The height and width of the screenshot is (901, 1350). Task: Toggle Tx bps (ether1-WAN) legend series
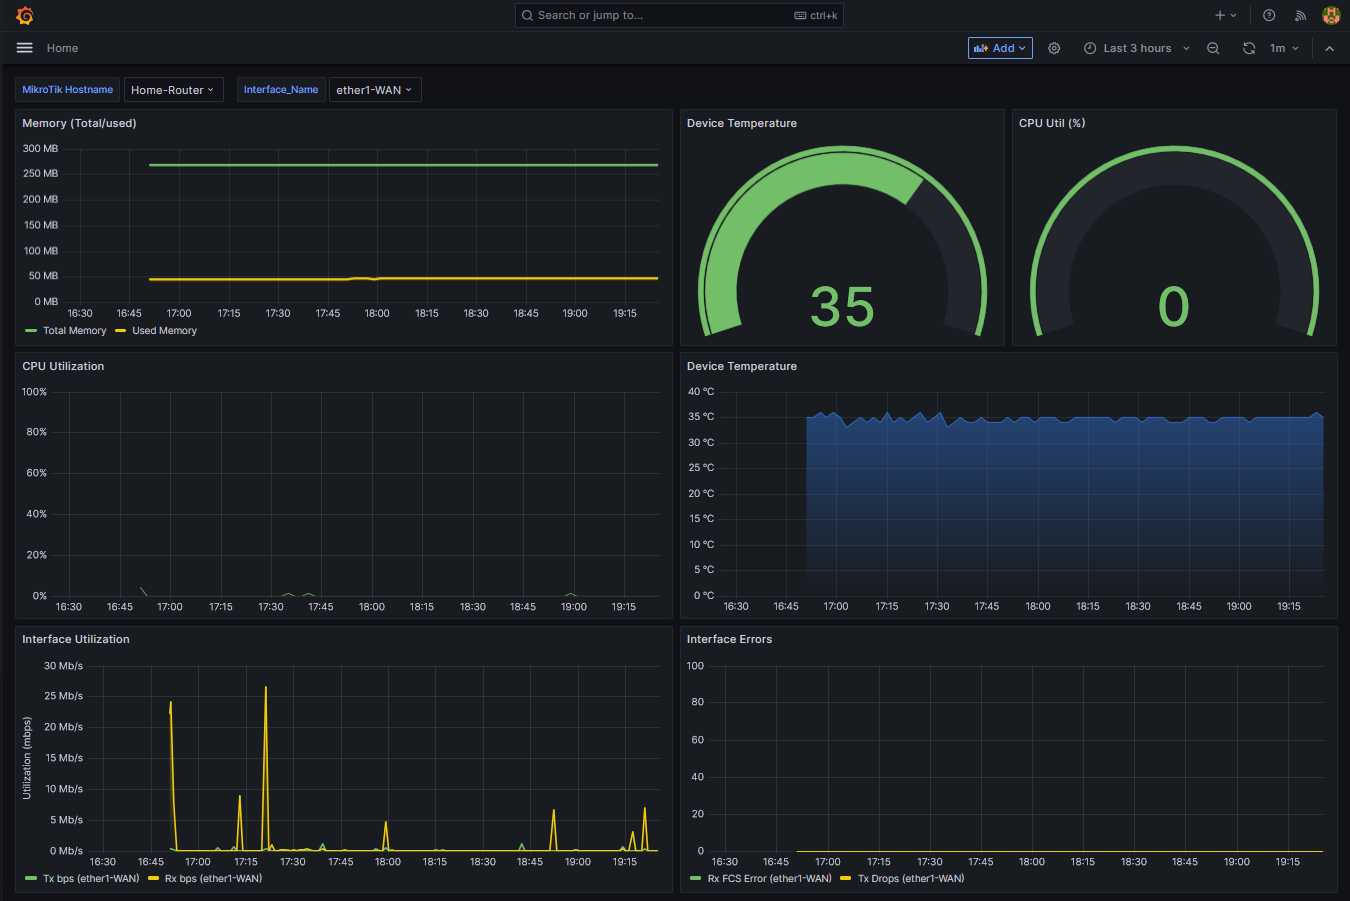[91, 879]
